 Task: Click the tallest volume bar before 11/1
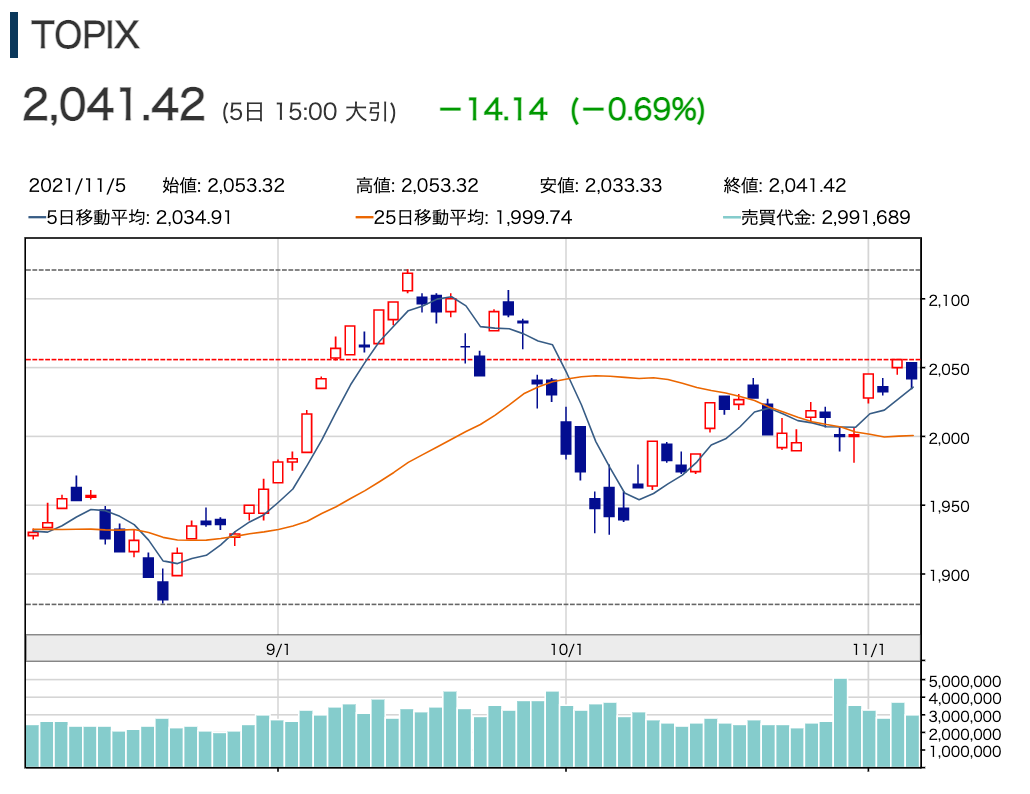pos(840,723)
